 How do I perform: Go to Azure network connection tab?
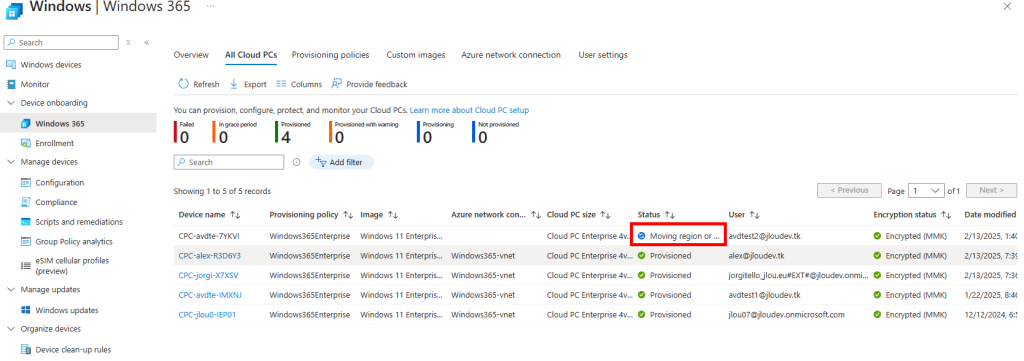point(511,55)
